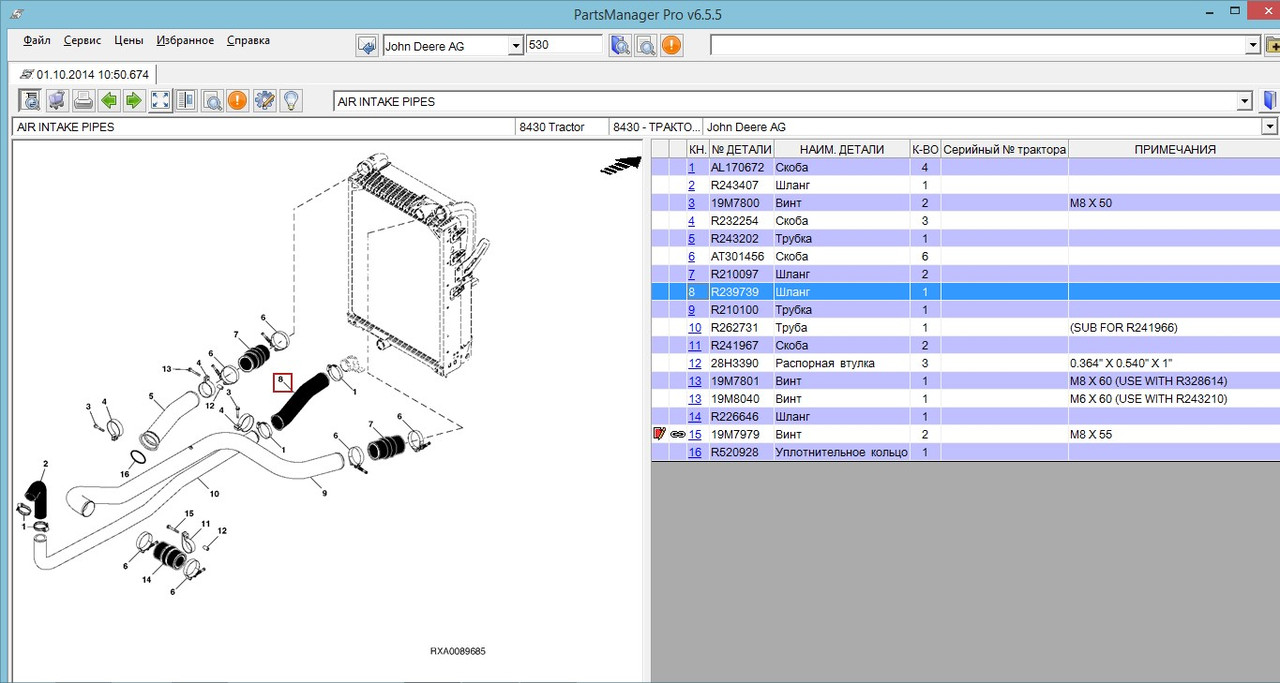Click the 530 search input field

564,45
